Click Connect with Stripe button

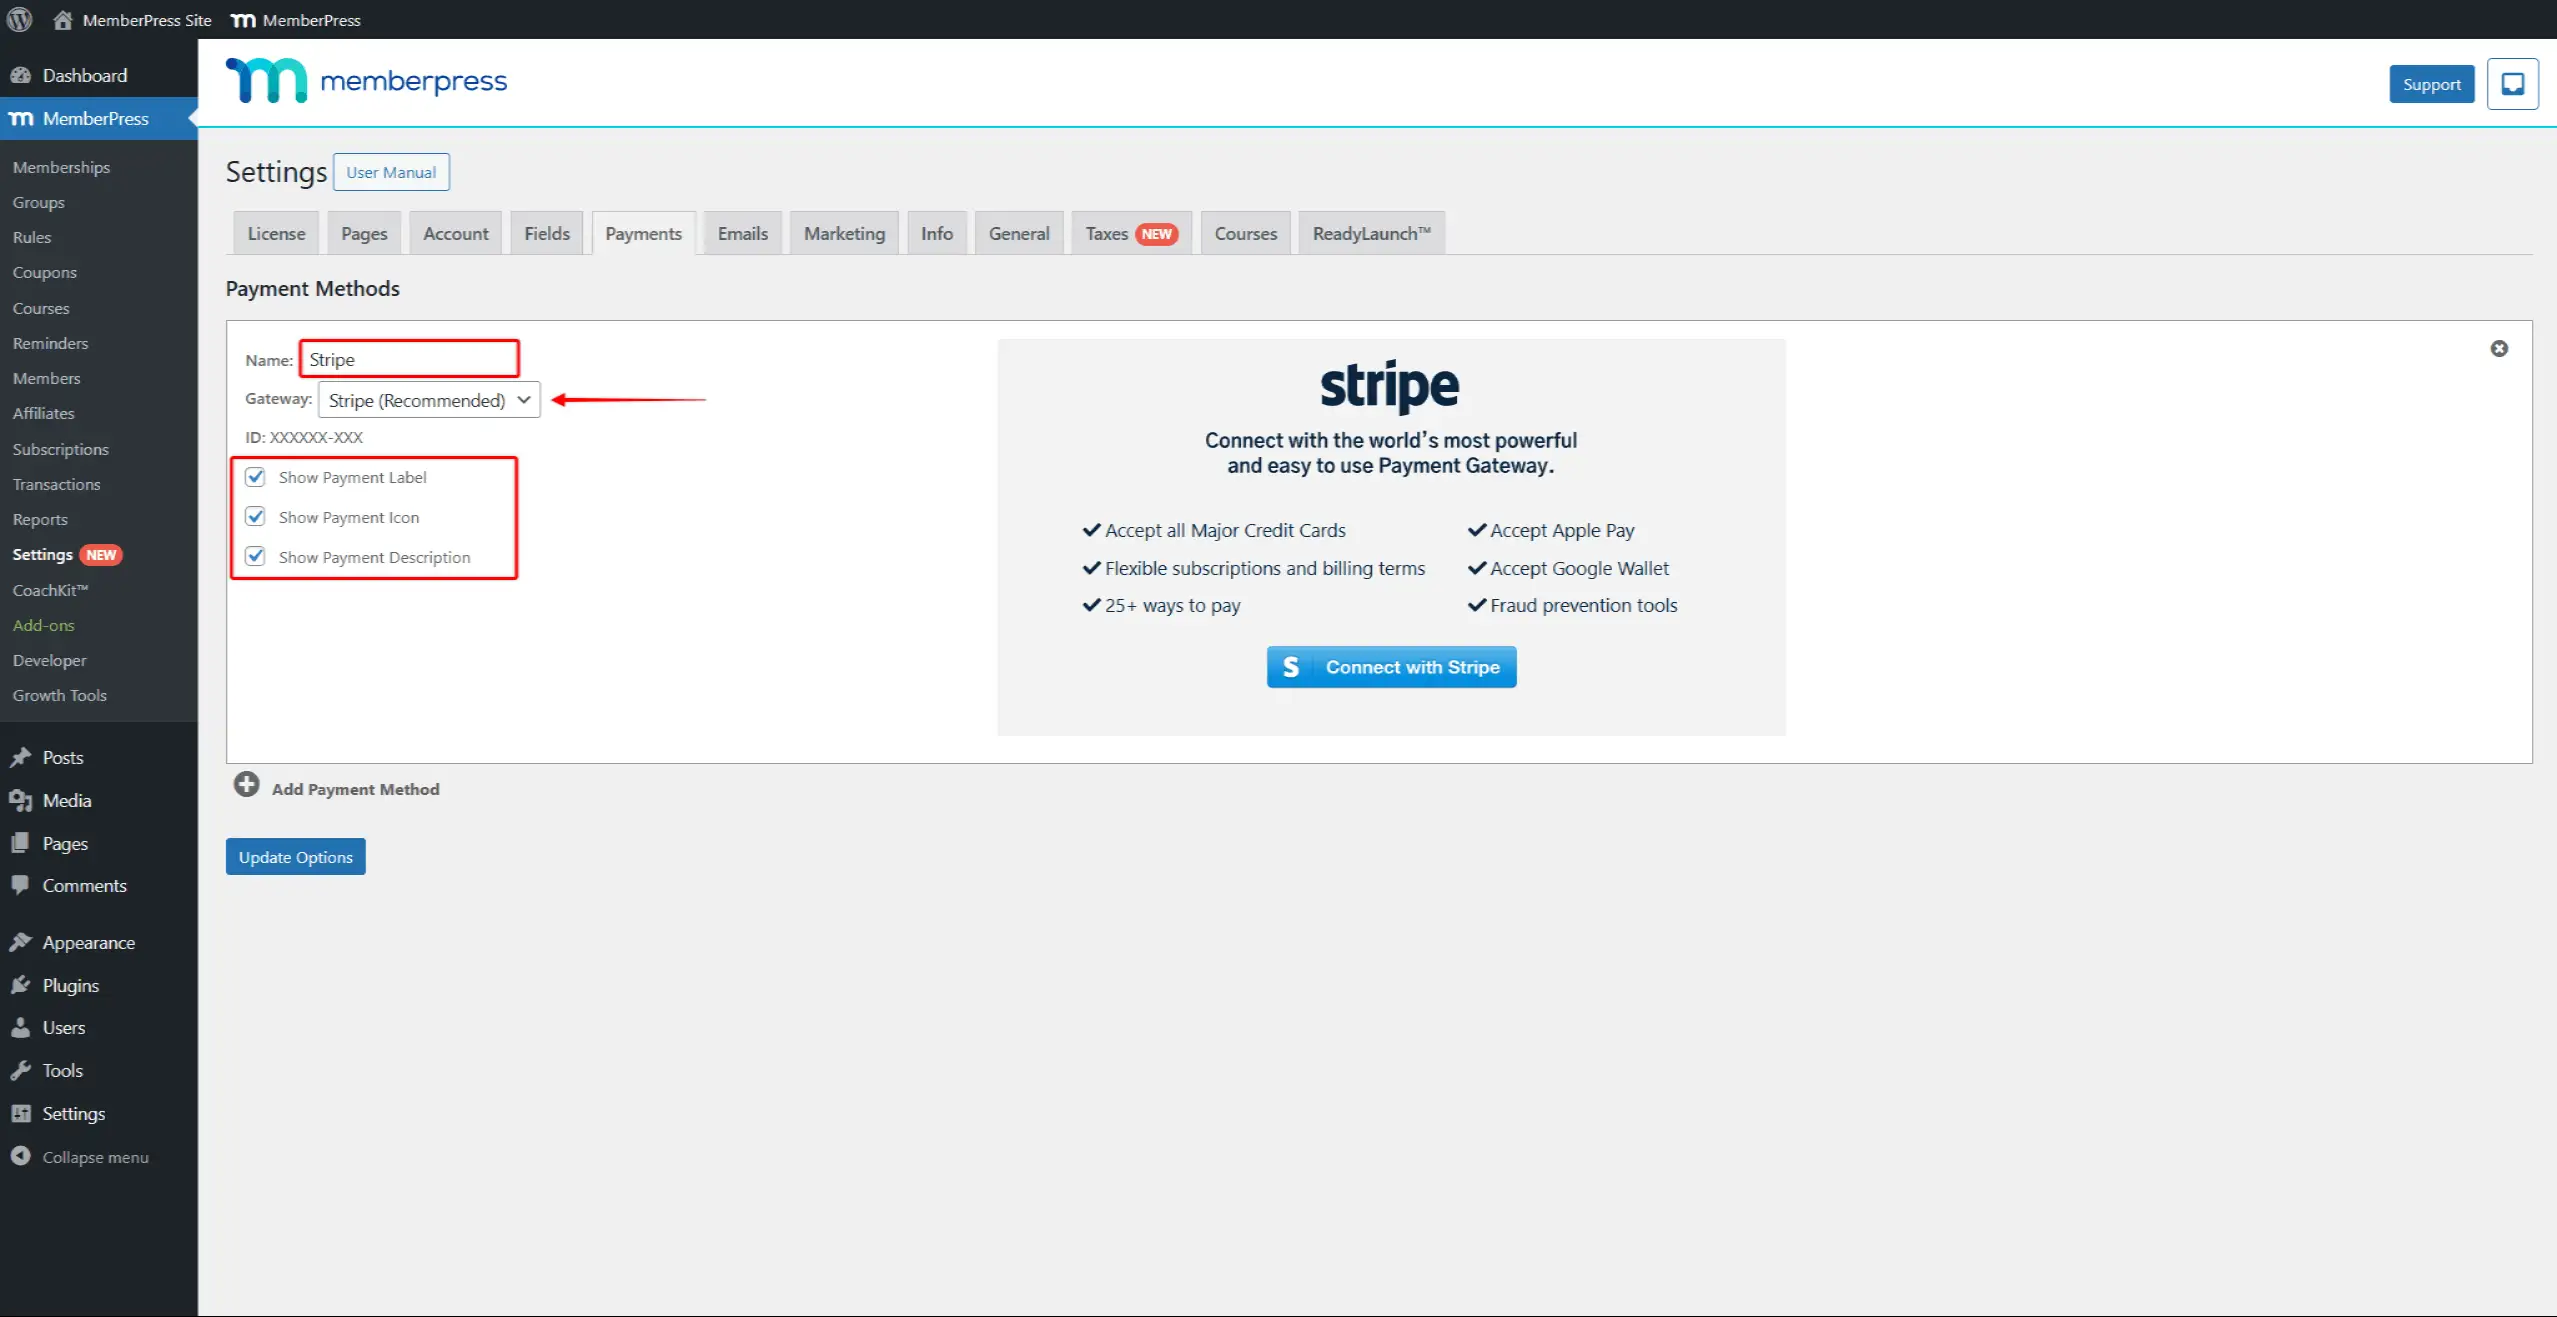(1391, 667)
